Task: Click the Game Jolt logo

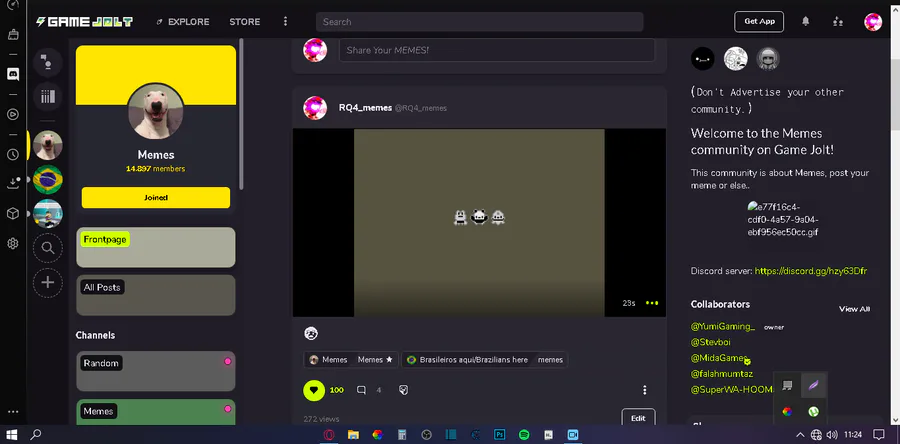Action: 84,22
